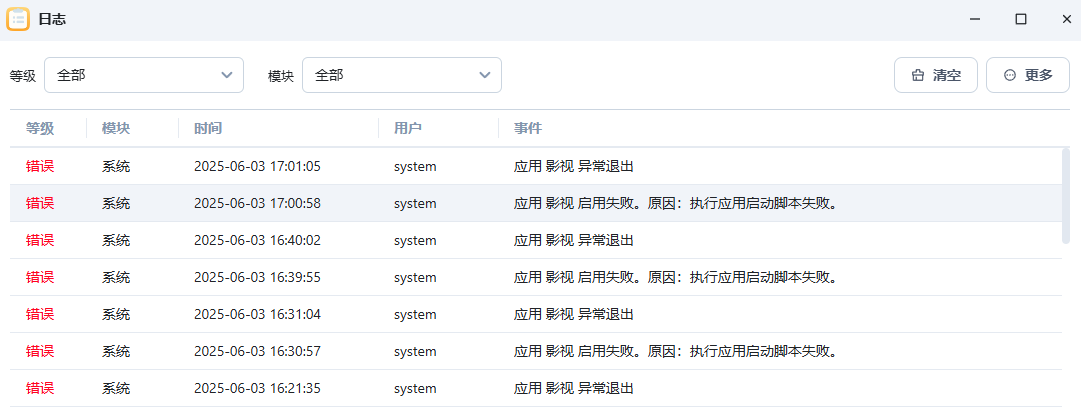Click the 等级 column header
This screenshot has width=1081, height=408.
point(40,128)
